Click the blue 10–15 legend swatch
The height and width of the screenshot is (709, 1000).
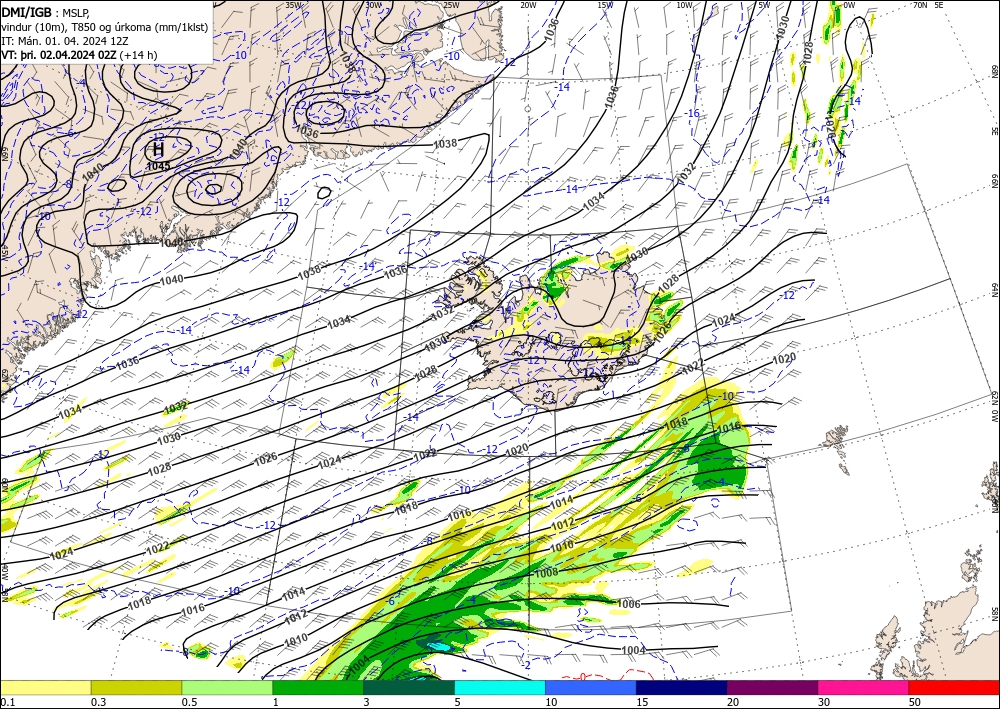coord(591,687)
